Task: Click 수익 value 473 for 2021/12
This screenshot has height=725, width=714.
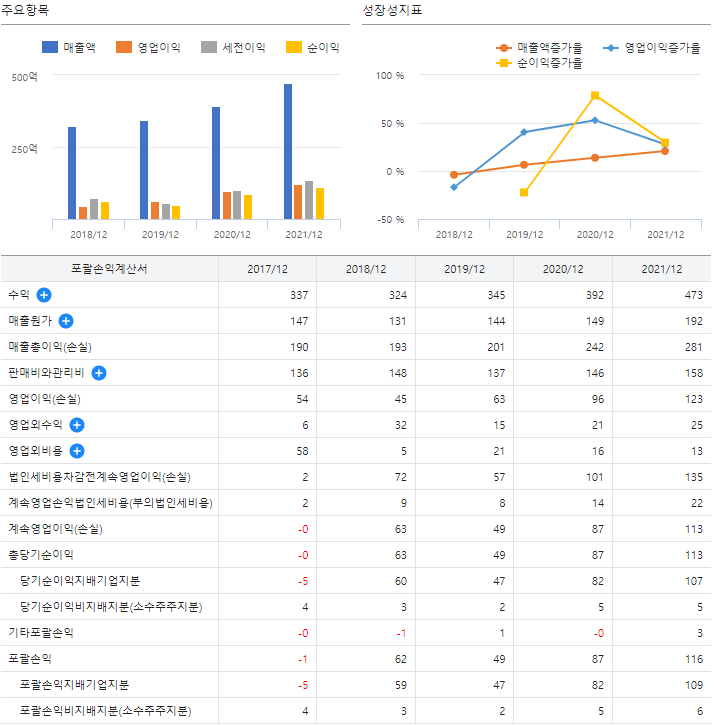Action: point(694,295)
